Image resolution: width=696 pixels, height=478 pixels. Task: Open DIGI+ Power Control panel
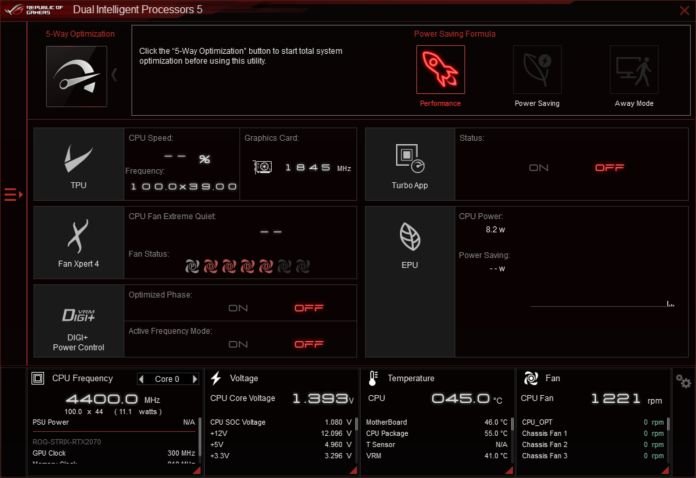coord(79,321)
